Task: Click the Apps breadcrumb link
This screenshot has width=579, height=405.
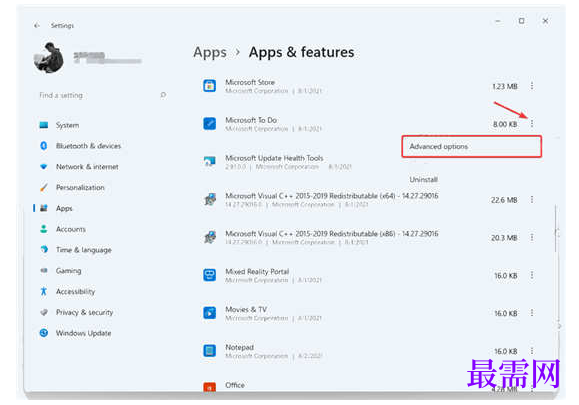Action: 210,52
